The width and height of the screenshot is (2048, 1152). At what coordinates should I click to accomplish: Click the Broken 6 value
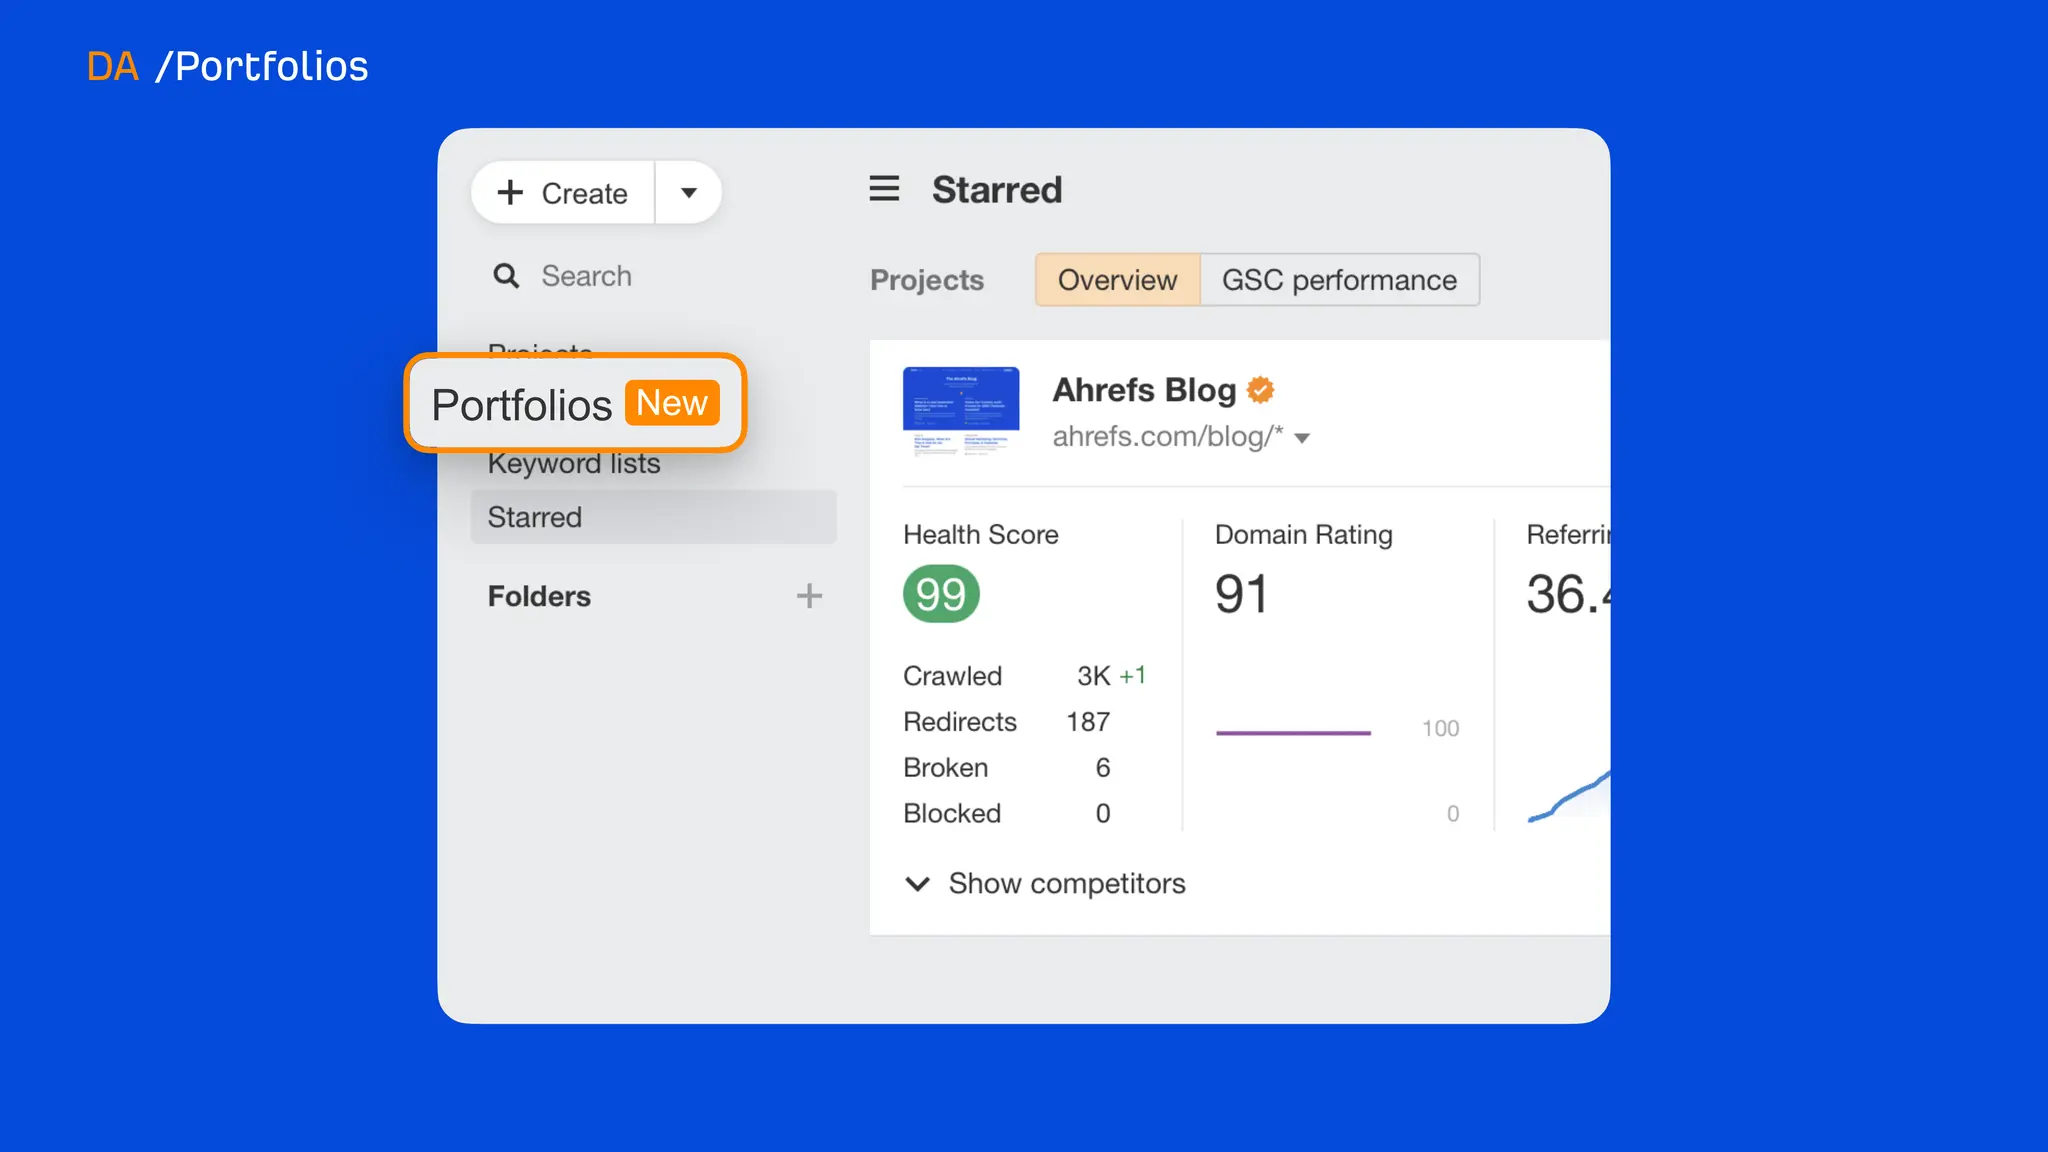1103,768
